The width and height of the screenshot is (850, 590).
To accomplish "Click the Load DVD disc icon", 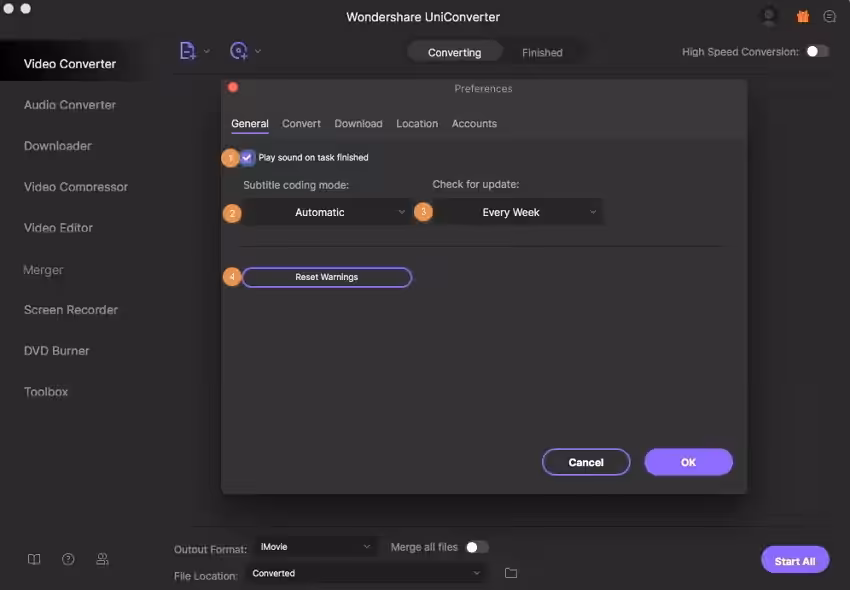I will (239, 51).
